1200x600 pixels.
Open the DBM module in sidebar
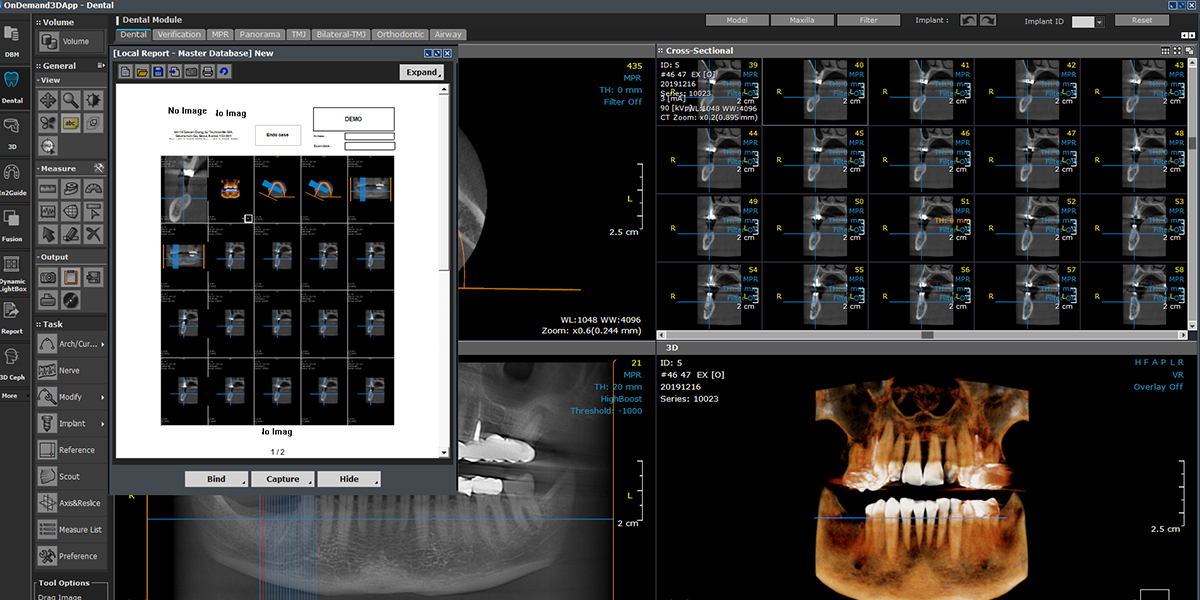click(x=12, y=40)
